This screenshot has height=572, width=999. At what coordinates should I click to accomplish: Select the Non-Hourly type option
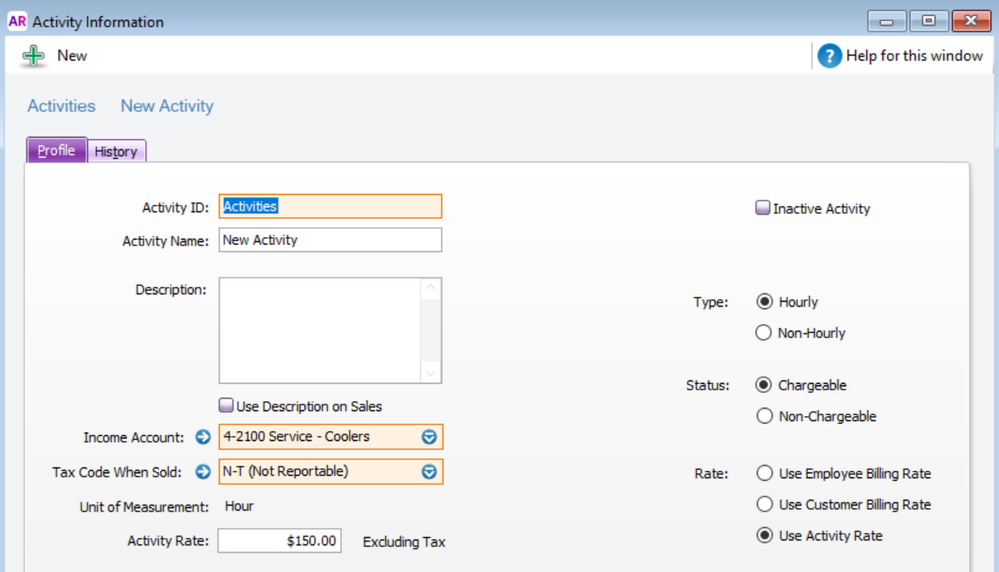coord(764,333)
